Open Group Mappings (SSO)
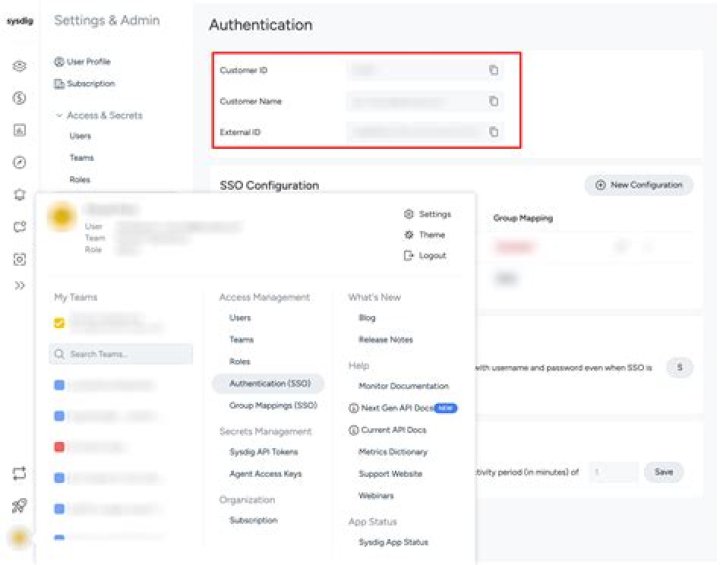 273,406
